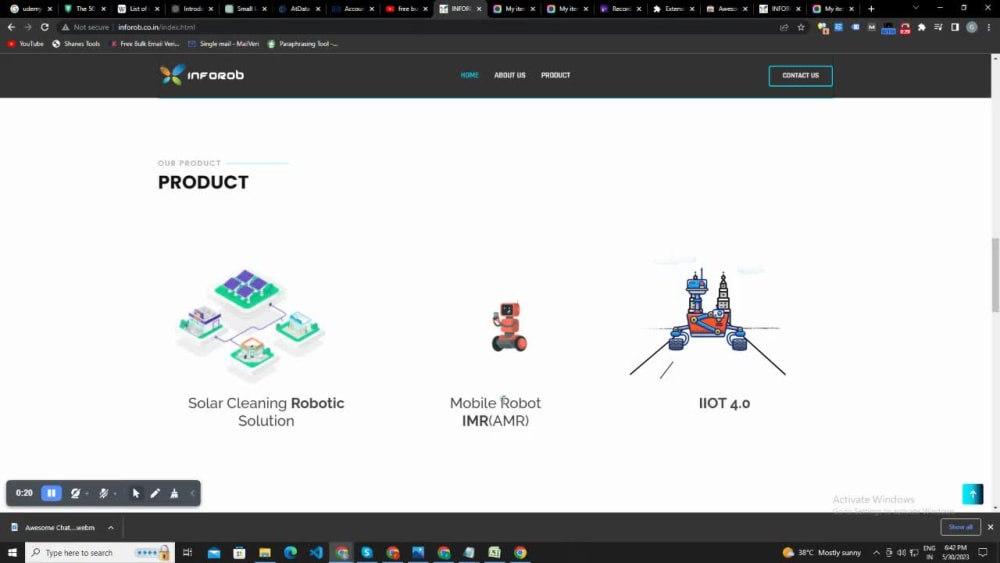Open the PRODUCT nav item
The height and width of the screenshot is (563, 1000).
[555, 75]
